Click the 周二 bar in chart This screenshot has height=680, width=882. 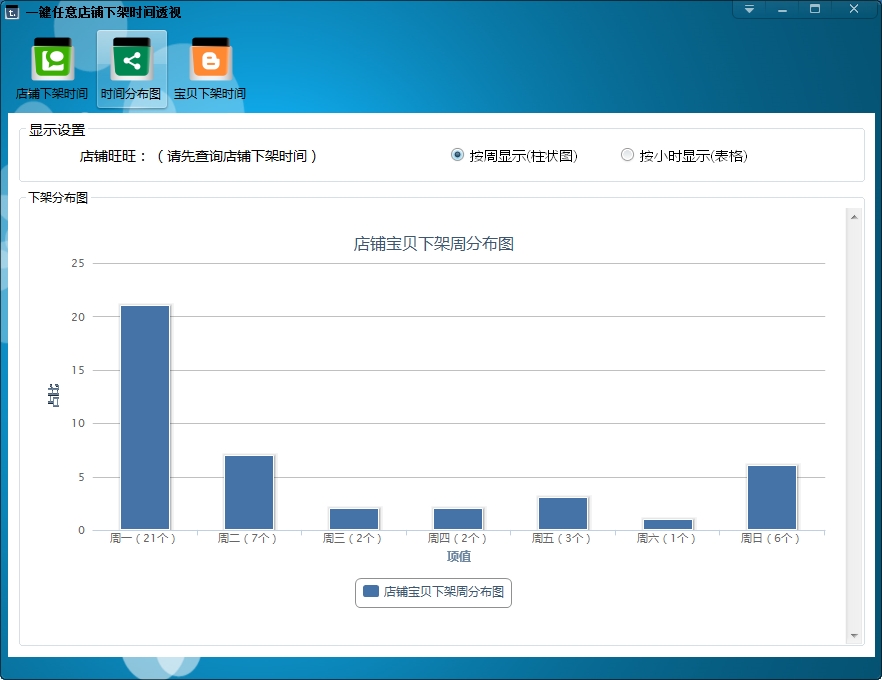249,493
